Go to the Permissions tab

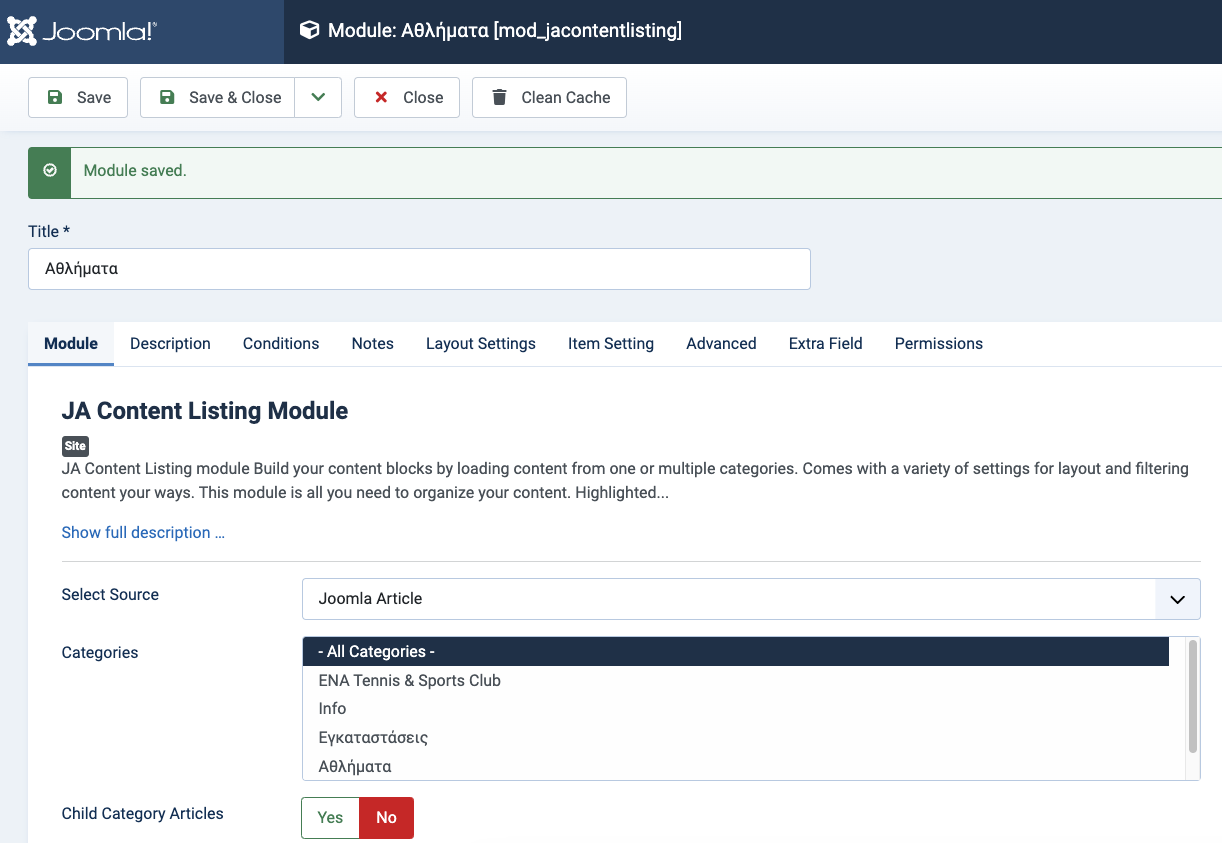click(938, 344)
